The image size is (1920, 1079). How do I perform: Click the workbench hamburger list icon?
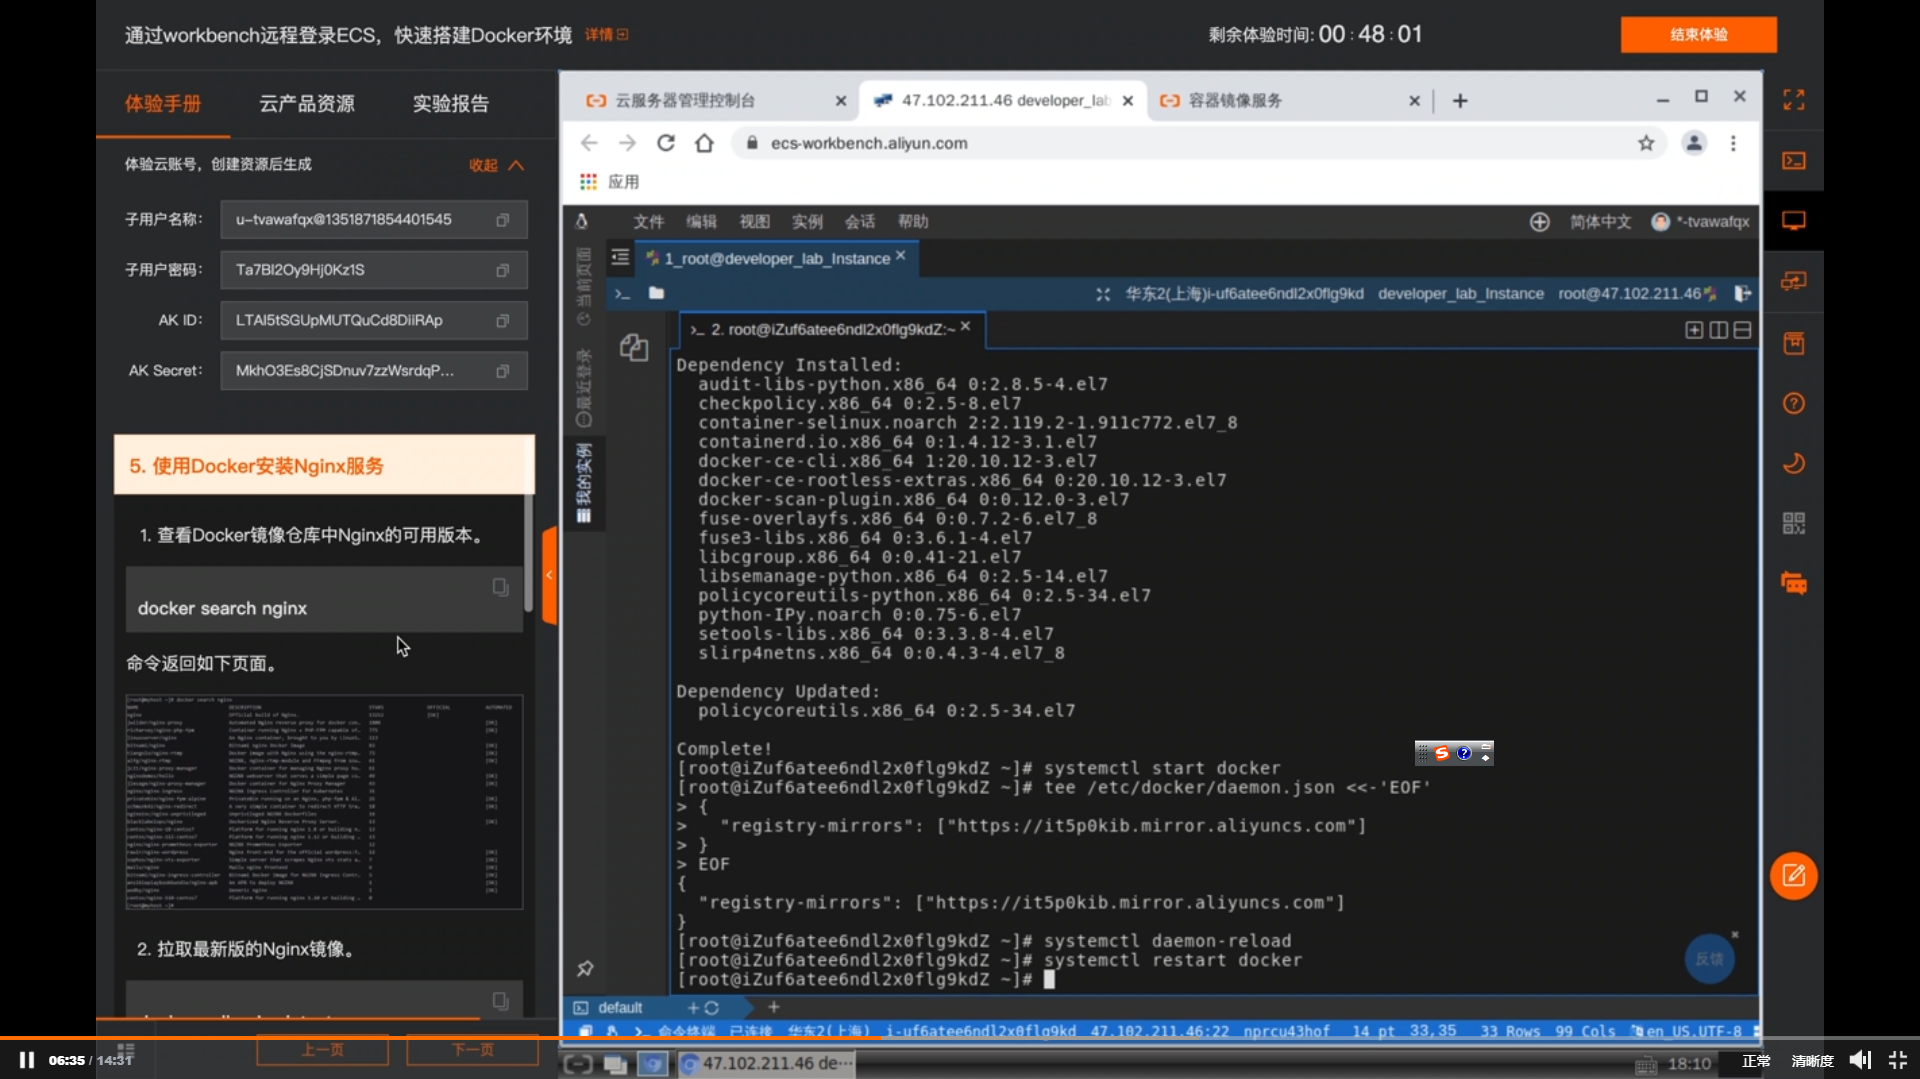[x=620, y=258]
